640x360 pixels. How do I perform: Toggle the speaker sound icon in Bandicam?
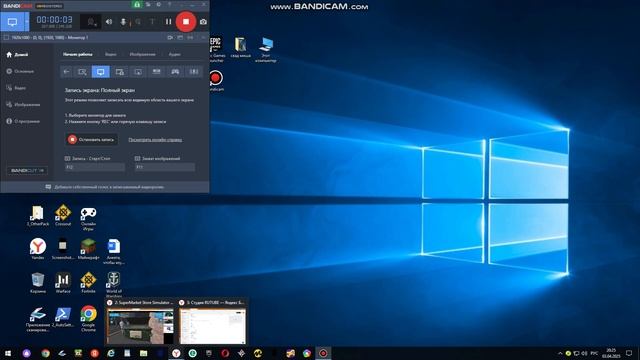[x=109, y=22]
